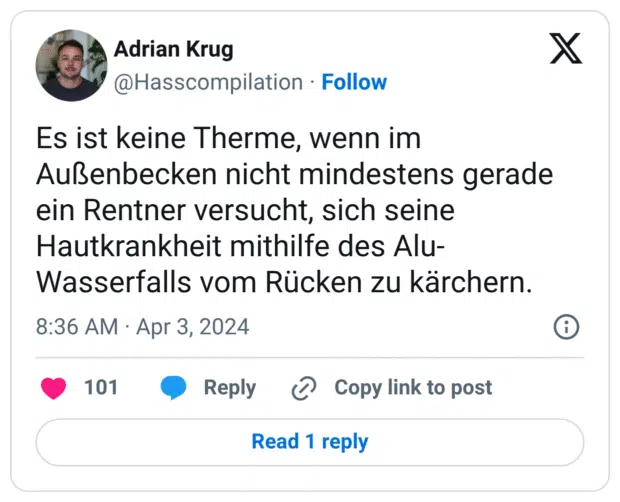Follow Adrian Krug

click(354, 82)
